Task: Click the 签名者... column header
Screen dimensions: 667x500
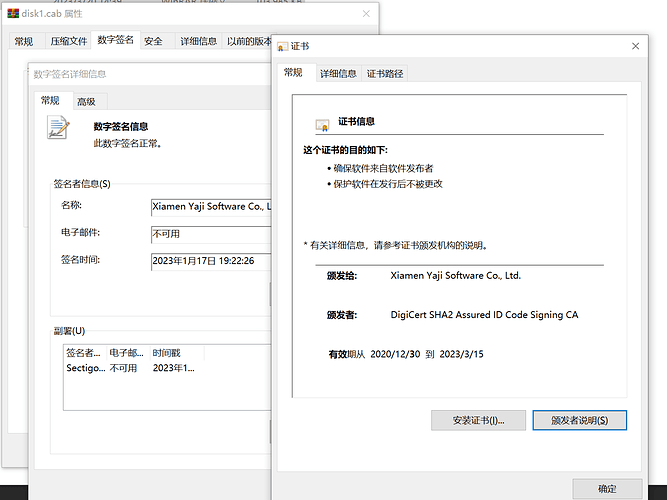Action: pyautogui.click(x=85, y=353)
